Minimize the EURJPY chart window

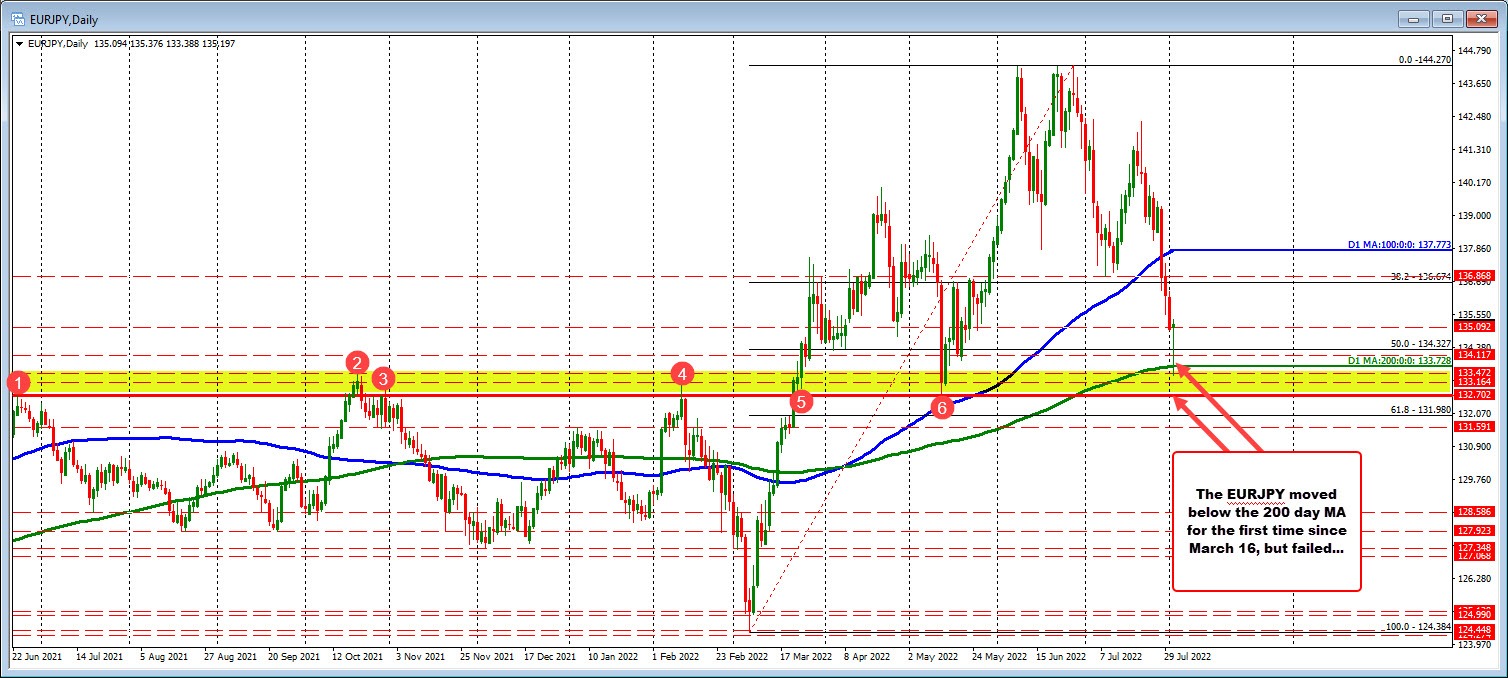click(1413, 18)
